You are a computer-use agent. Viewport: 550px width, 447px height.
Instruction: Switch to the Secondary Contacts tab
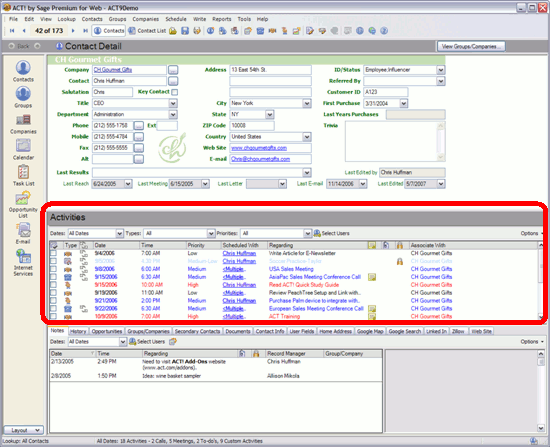[x=197, y=331]
